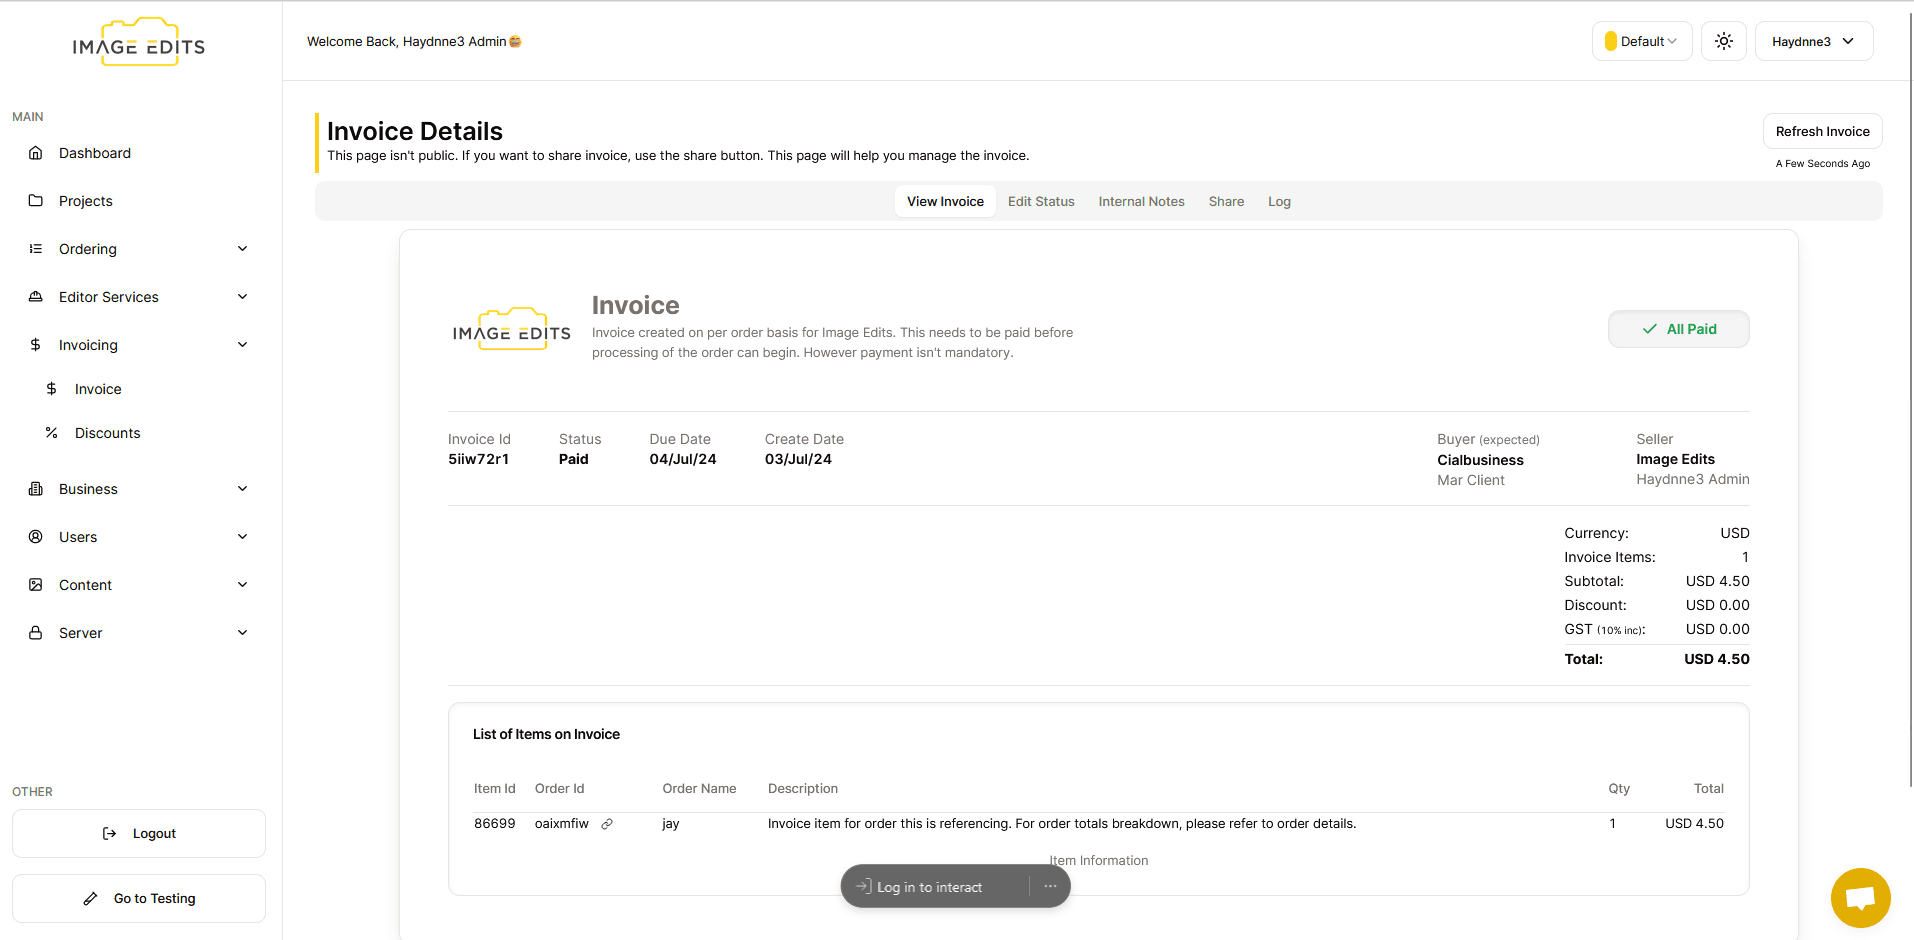Select the Content image icon
Image resolution: width=1914 pixels, height=940 pixels.
[x=36, y=584]
